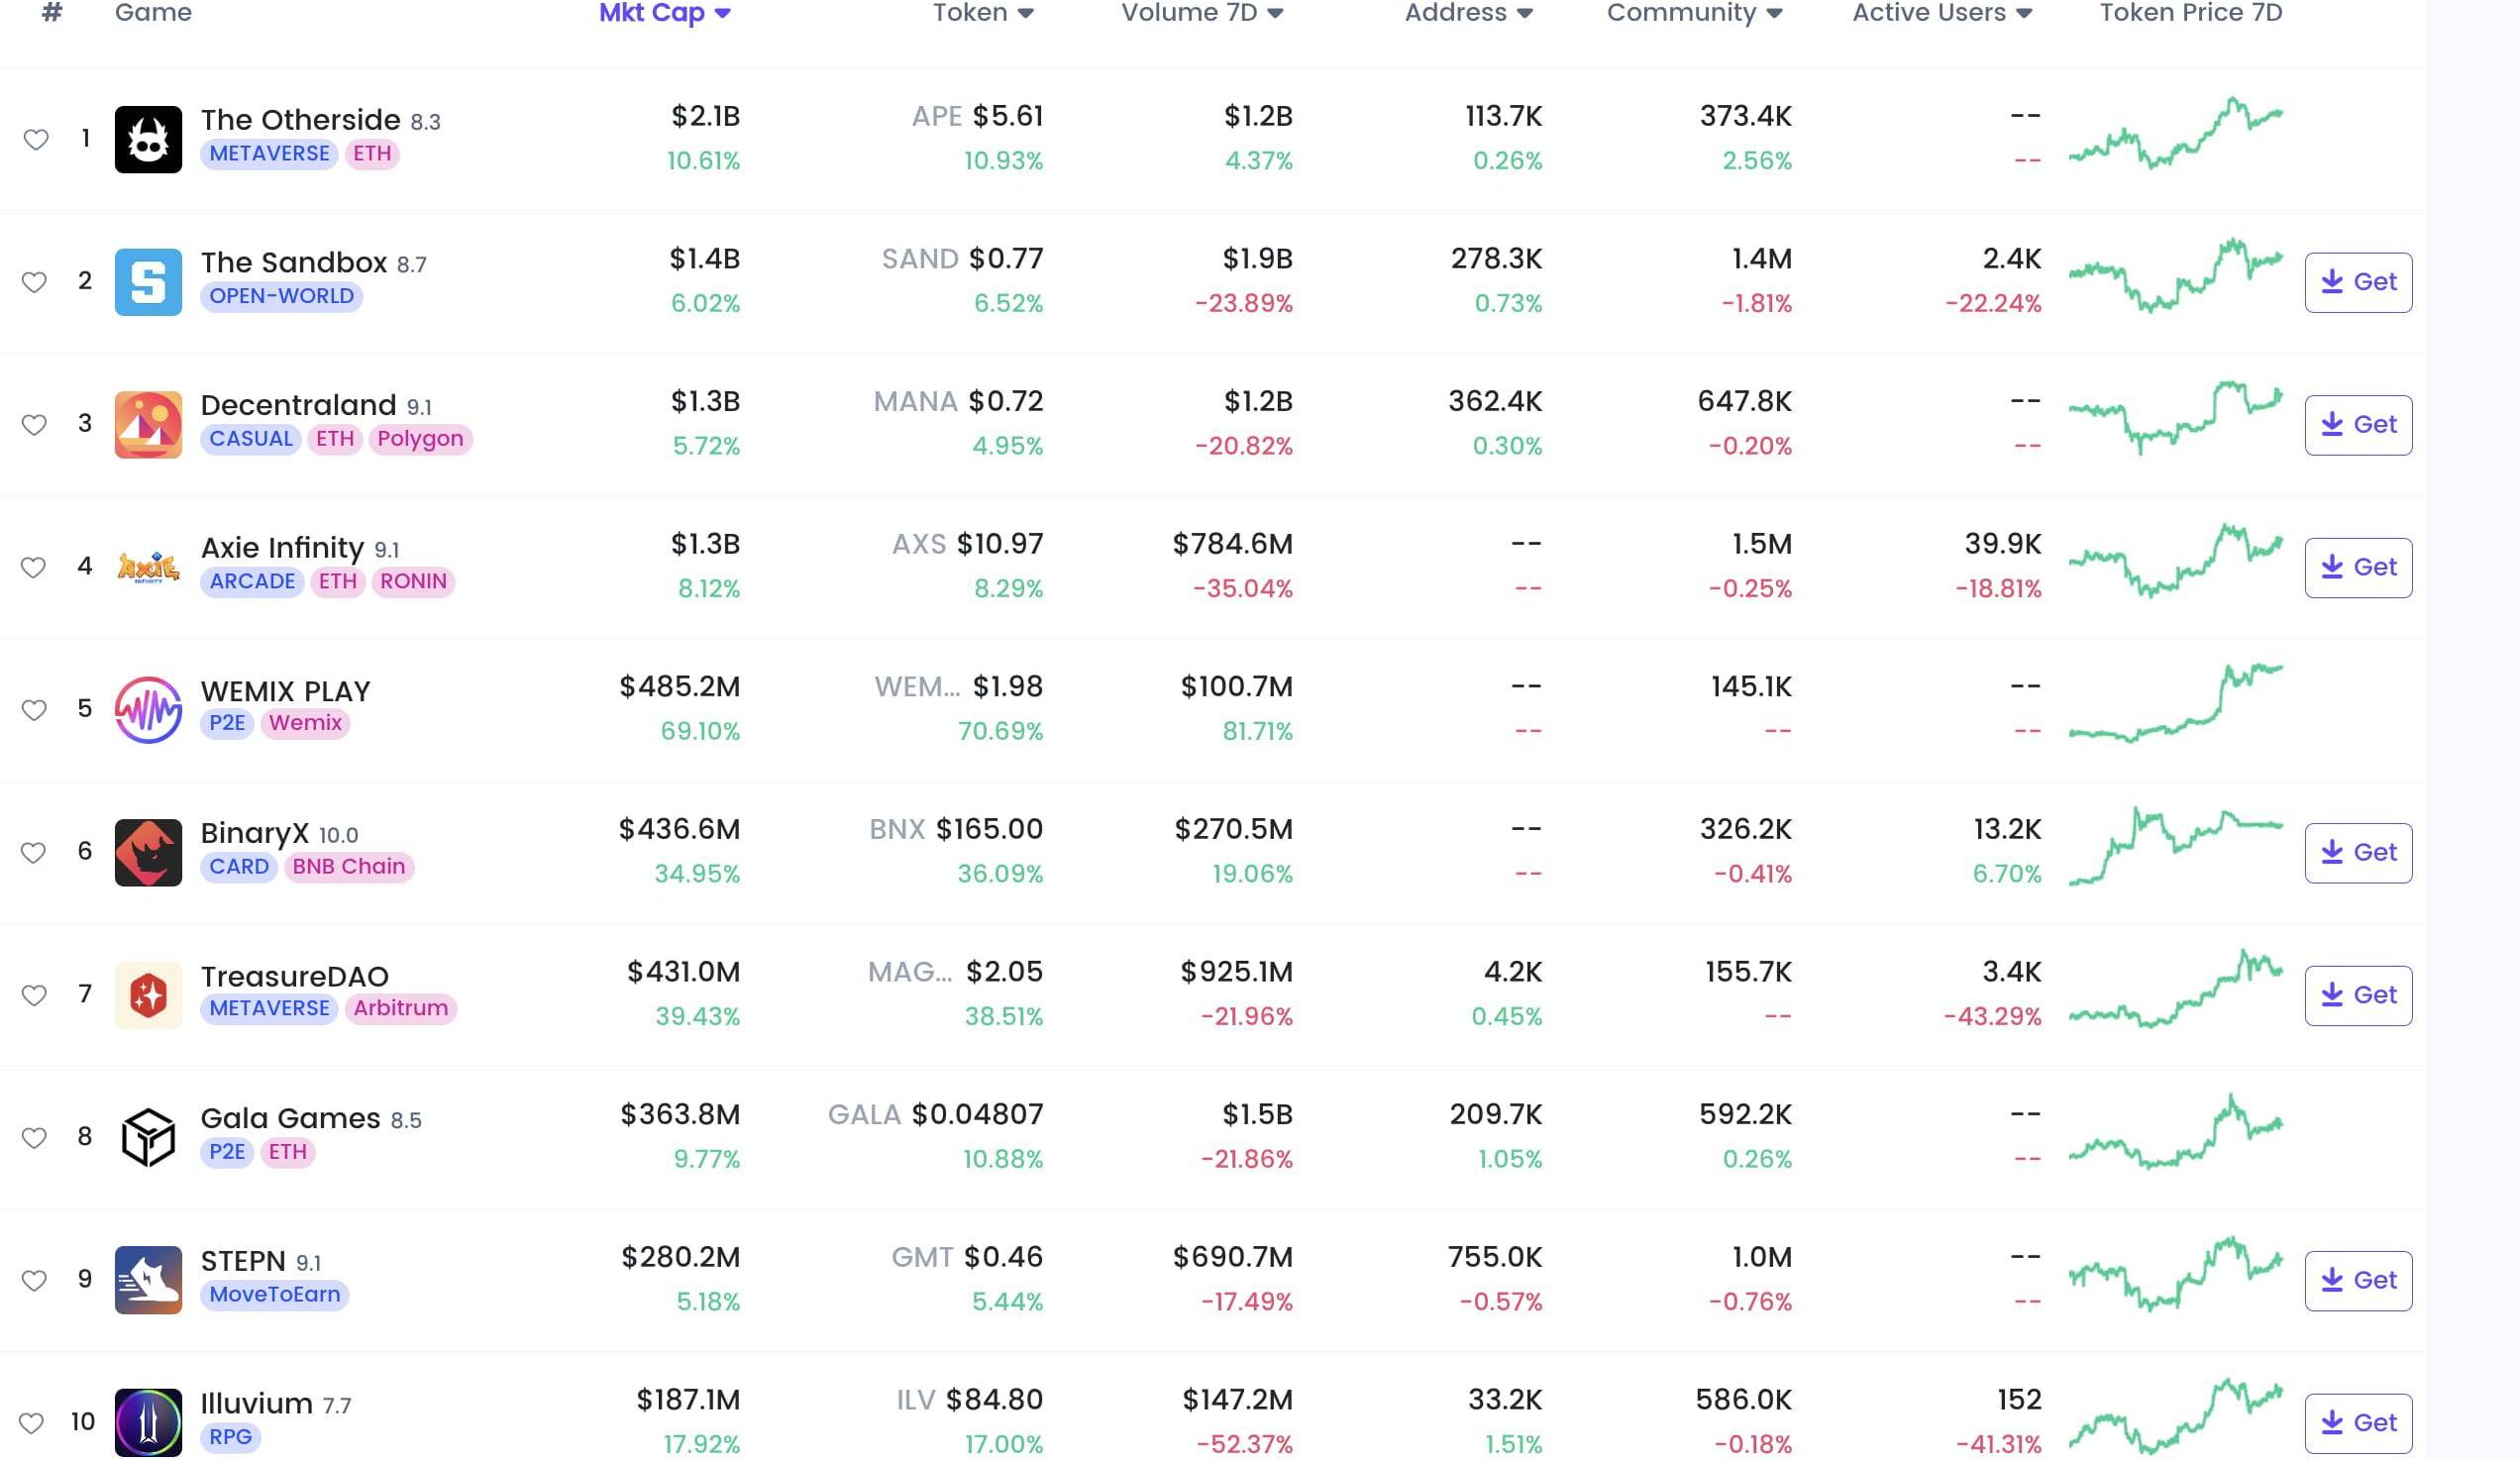Get STEPN via Get button
This screenshot has height=1460, width=2520.
click(2358, 1280)
